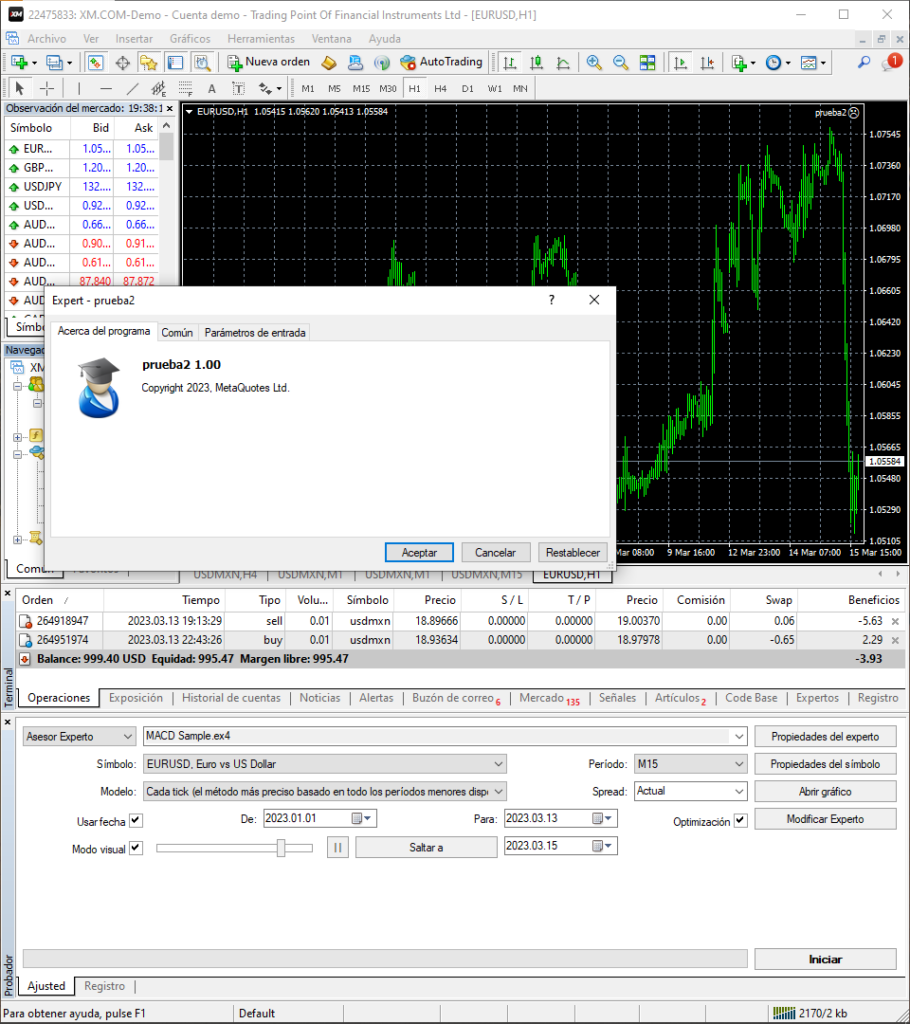910x1024 pixels.
Task: Toggle the Optimización checkbox
Action: click(x=740, y=821)
